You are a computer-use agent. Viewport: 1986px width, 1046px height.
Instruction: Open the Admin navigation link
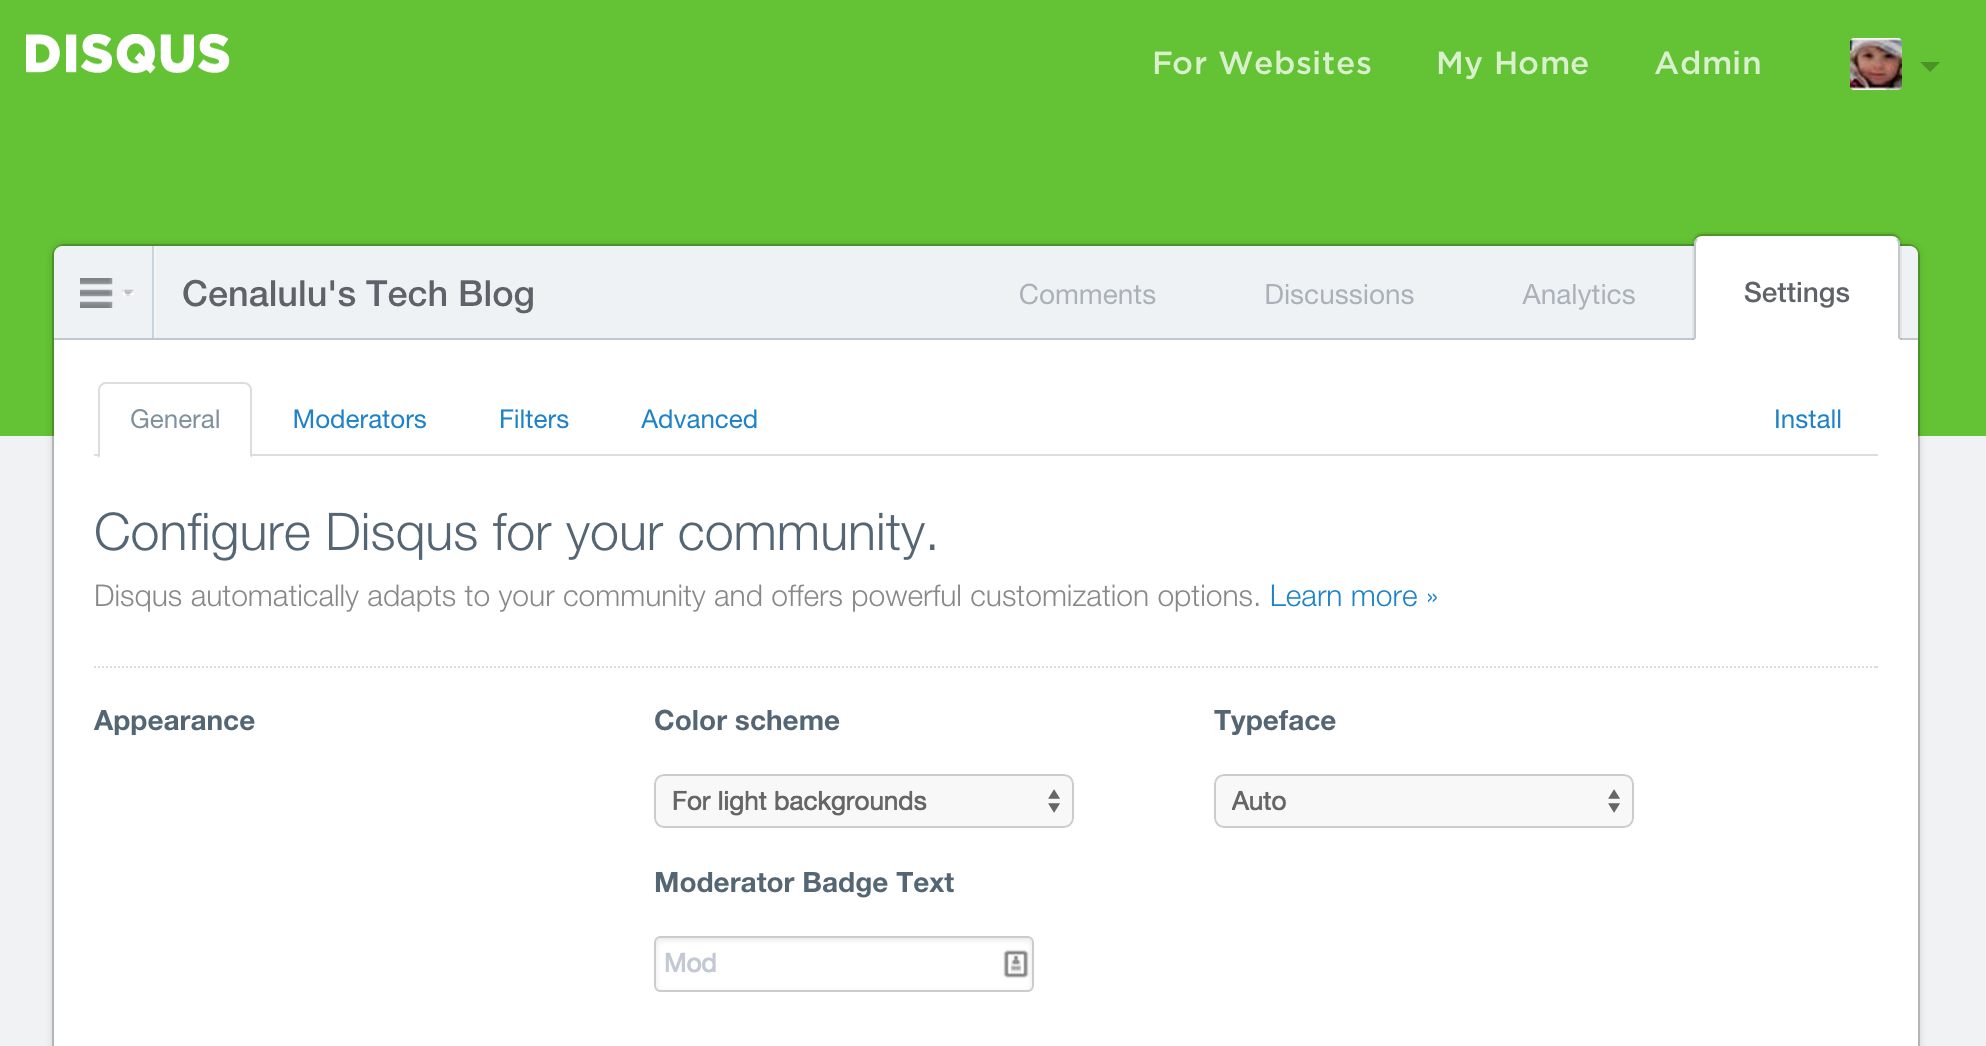(1708, 63)
